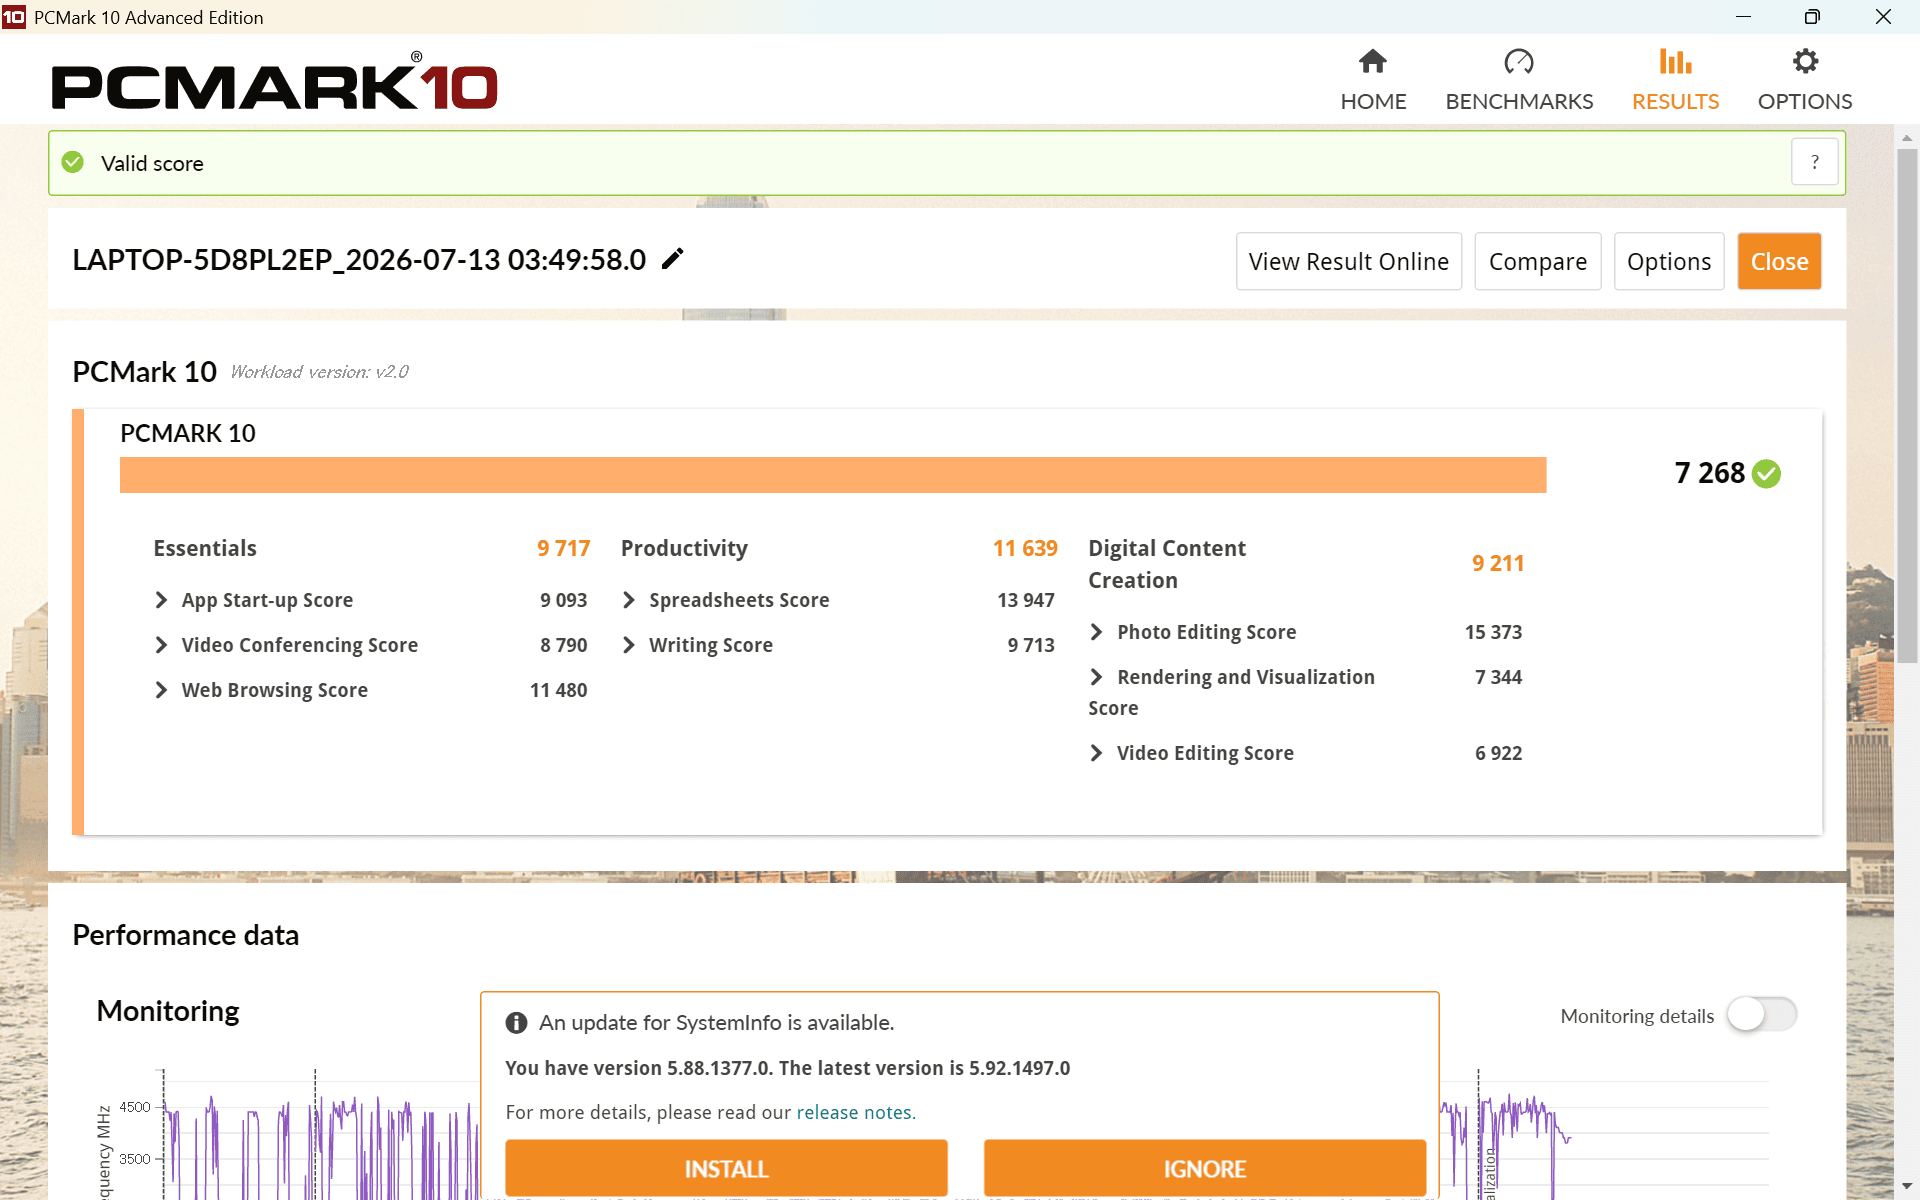
Task: Click the green checkmark beside score 7 268
Action: pyautogui.click(x=1767, y=473)
